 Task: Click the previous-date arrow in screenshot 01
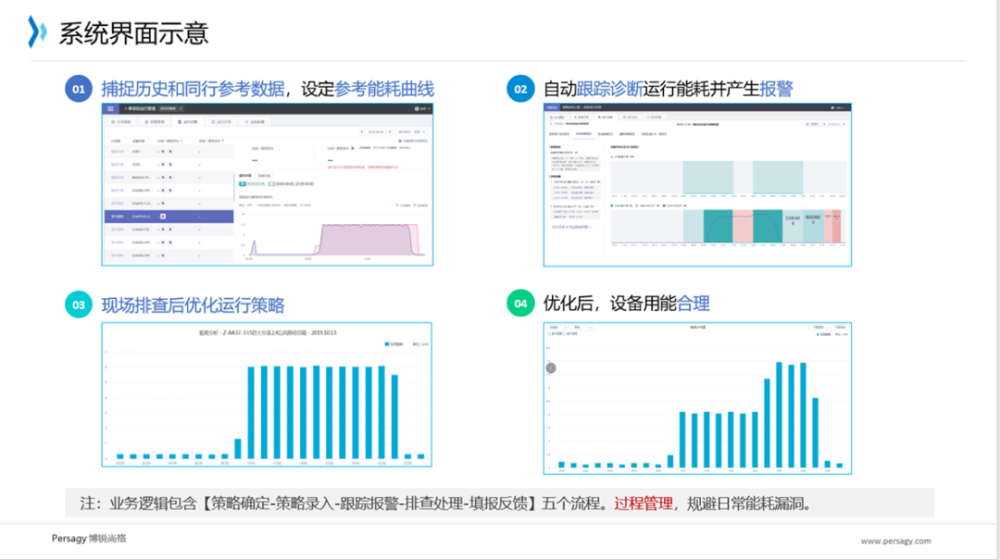click(x=362, y=132)
